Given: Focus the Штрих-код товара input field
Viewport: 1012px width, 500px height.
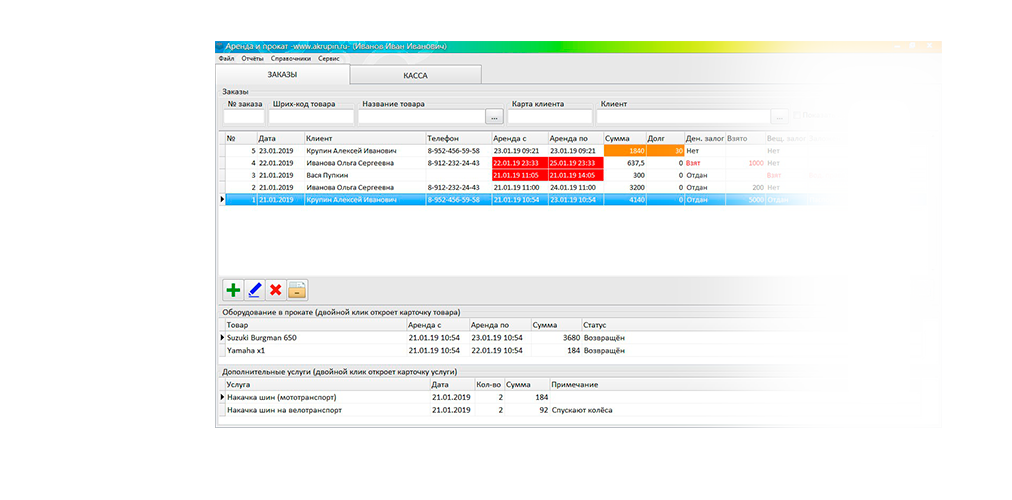Looking at the screenshot, I should point(312,117).
